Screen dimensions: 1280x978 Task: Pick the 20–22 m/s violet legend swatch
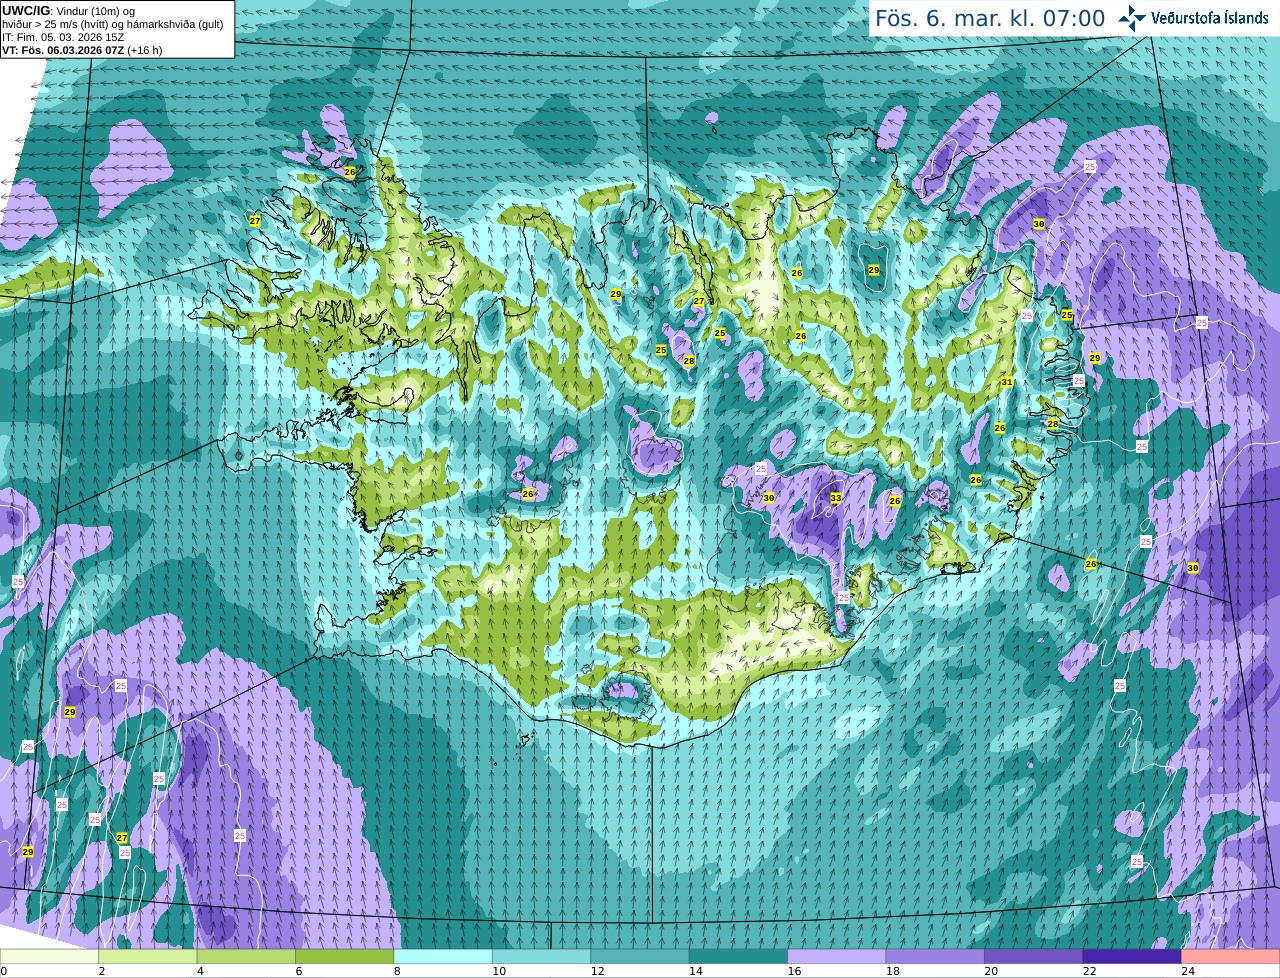tap(1034, 957)
